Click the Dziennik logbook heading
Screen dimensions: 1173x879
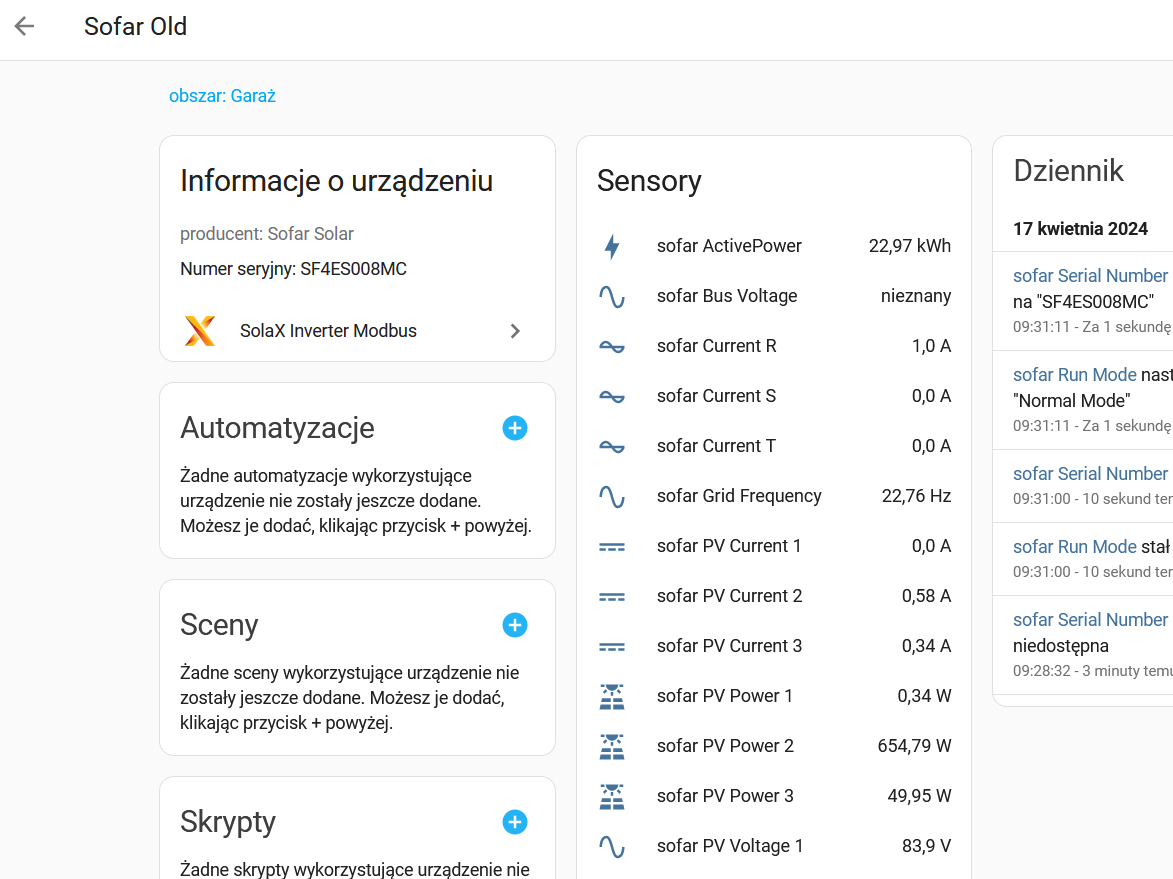(x=1068, y=171)
